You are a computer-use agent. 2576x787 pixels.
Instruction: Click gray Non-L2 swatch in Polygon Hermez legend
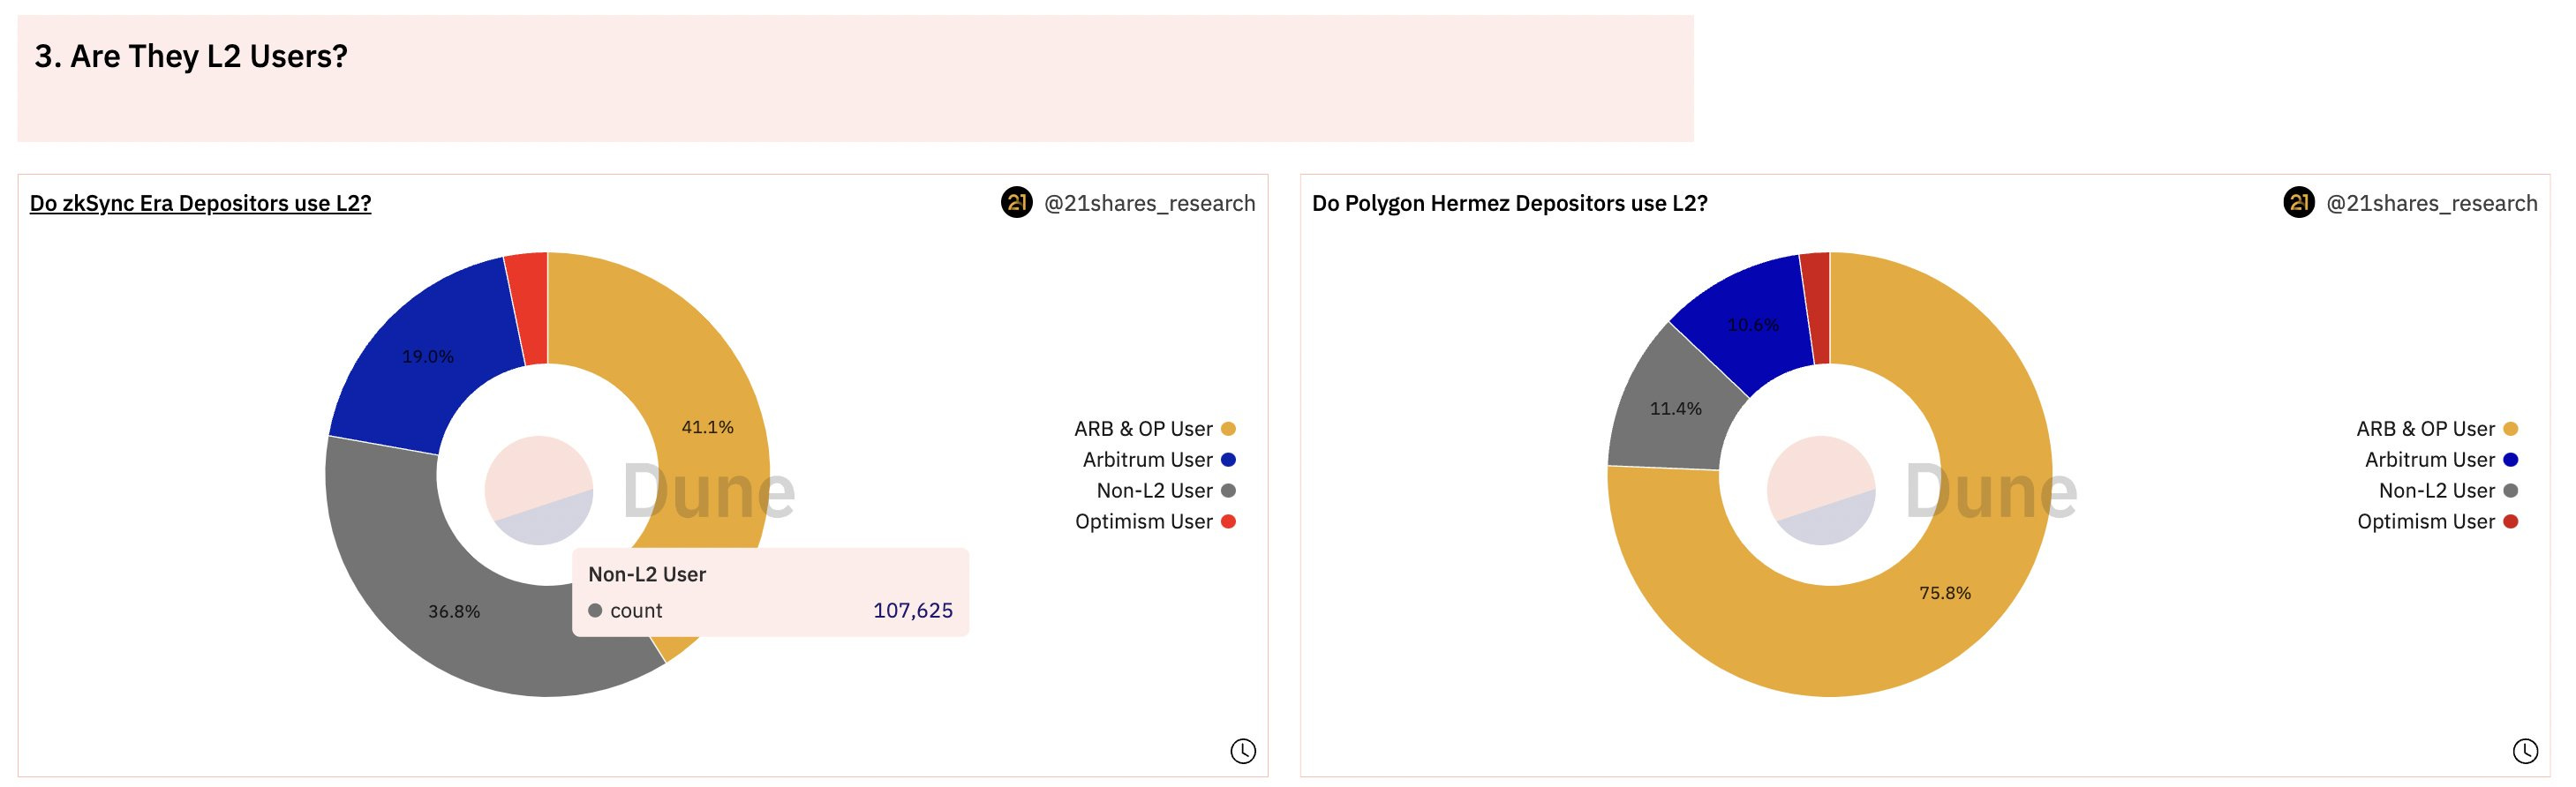2511,491
